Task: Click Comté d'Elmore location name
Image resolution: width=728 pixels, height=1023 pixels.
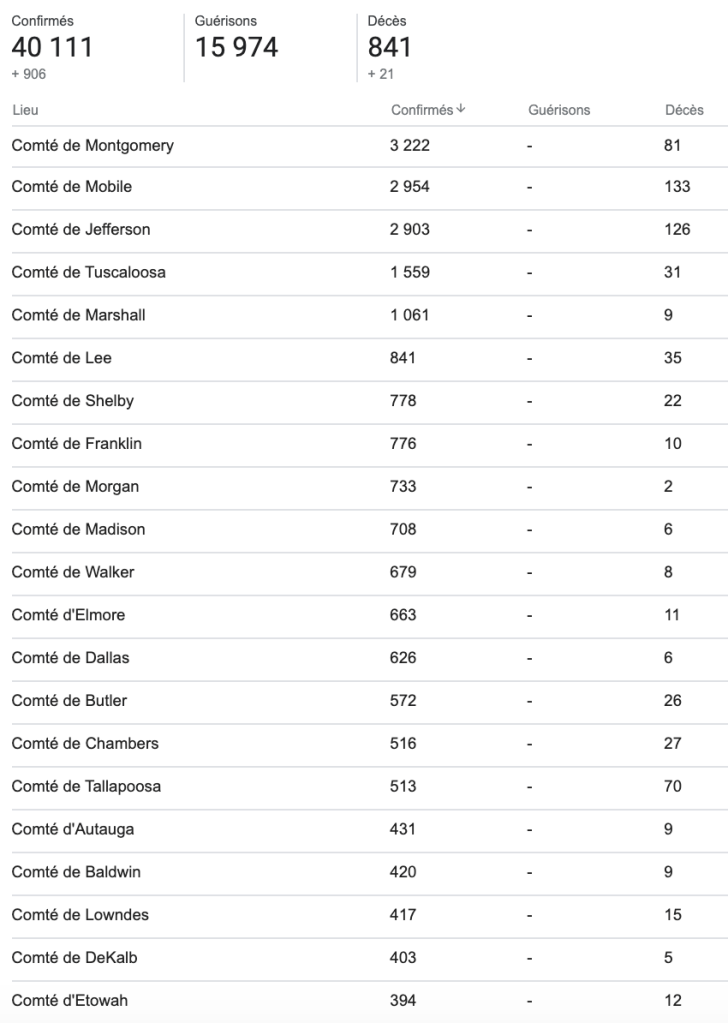Action: tap(69, 615)
